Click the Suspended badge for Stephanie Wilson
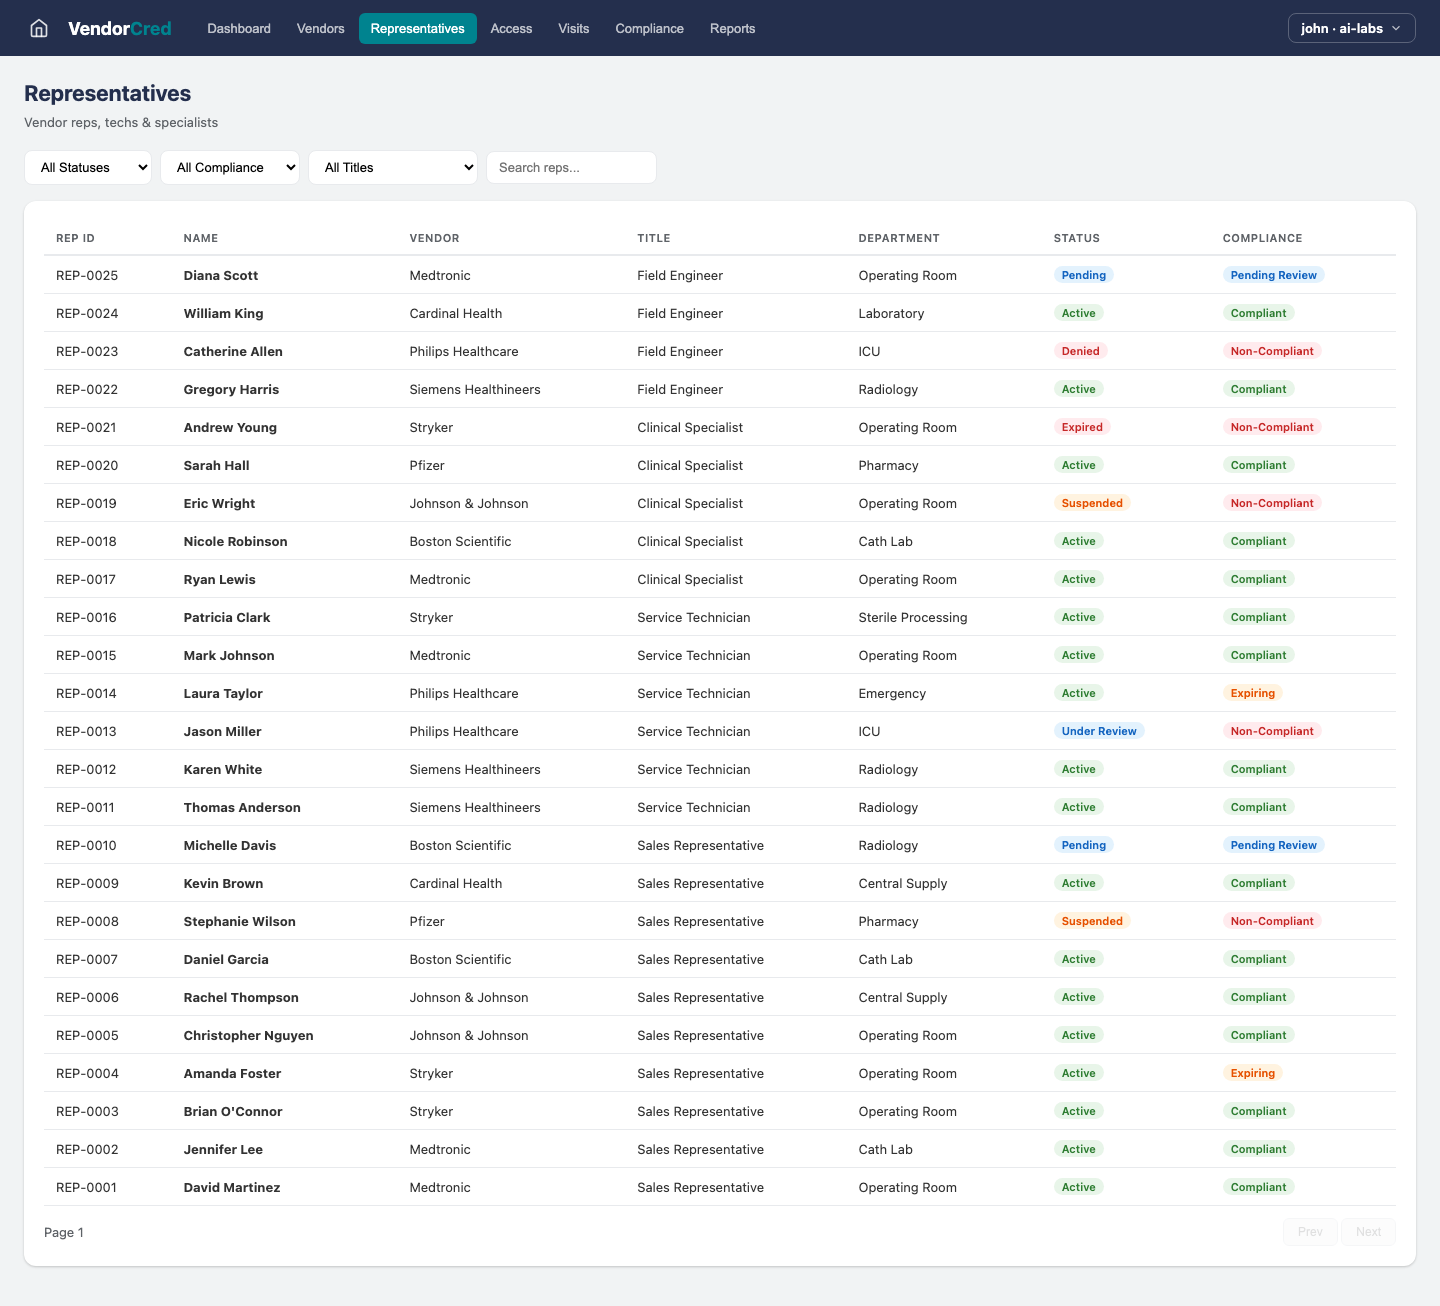This screenshot has height=1306, width=1440. (1092, 921)
